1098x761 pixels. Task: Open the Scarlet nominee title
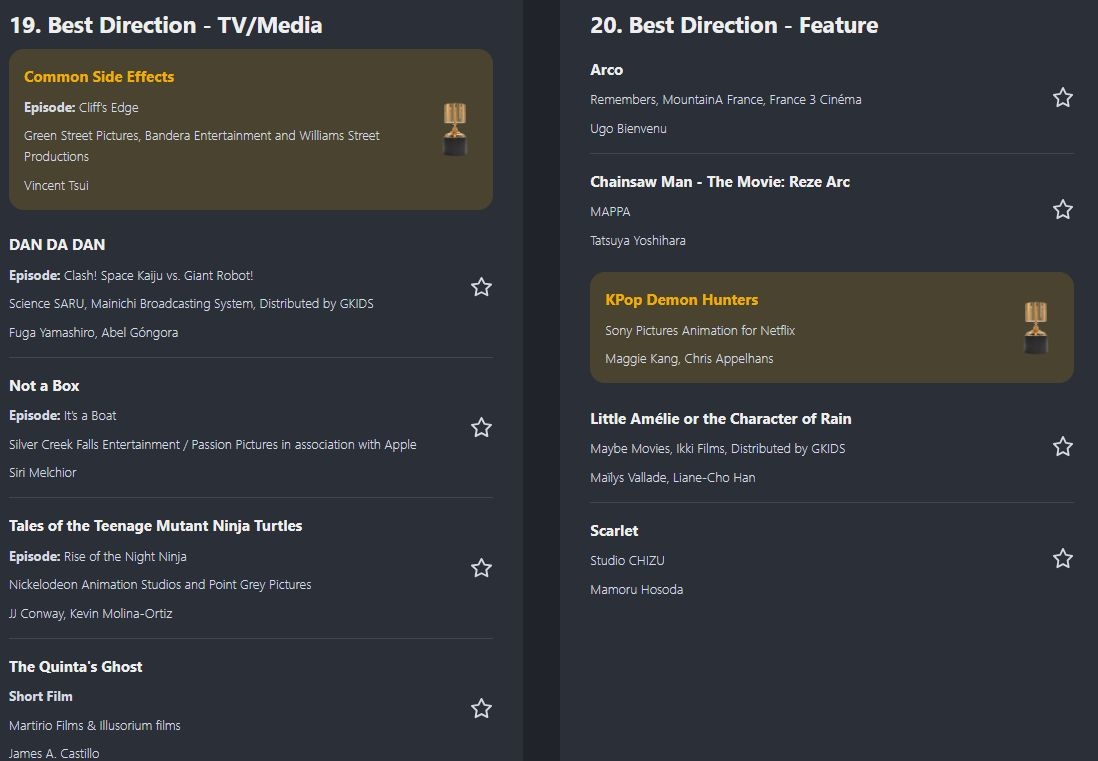(614, 531)
